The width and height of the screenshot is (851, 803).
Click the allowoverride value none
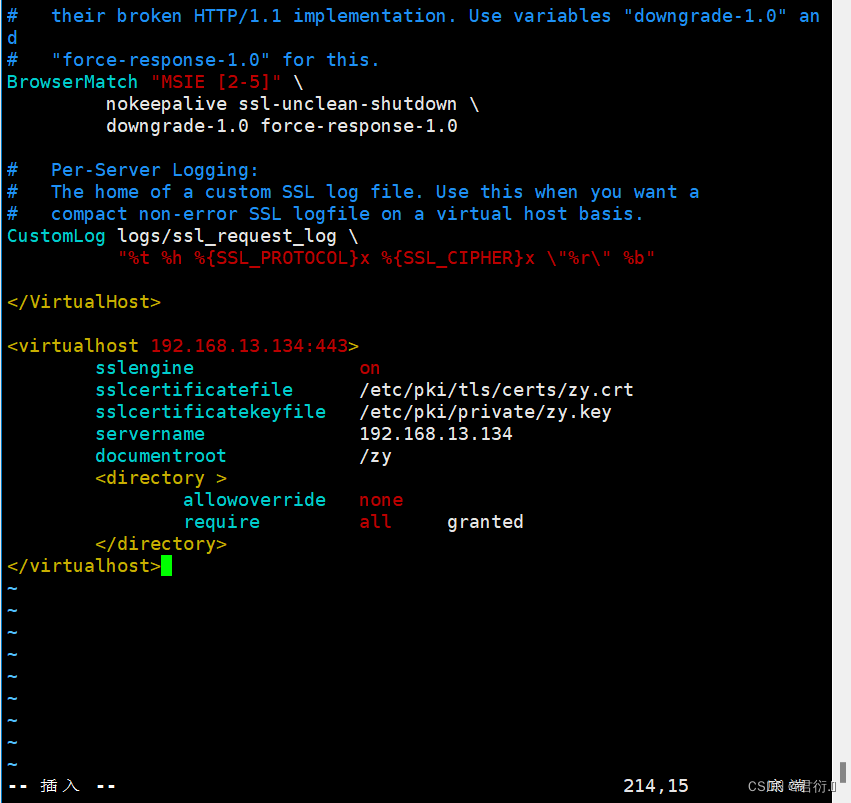click(381, 500)
